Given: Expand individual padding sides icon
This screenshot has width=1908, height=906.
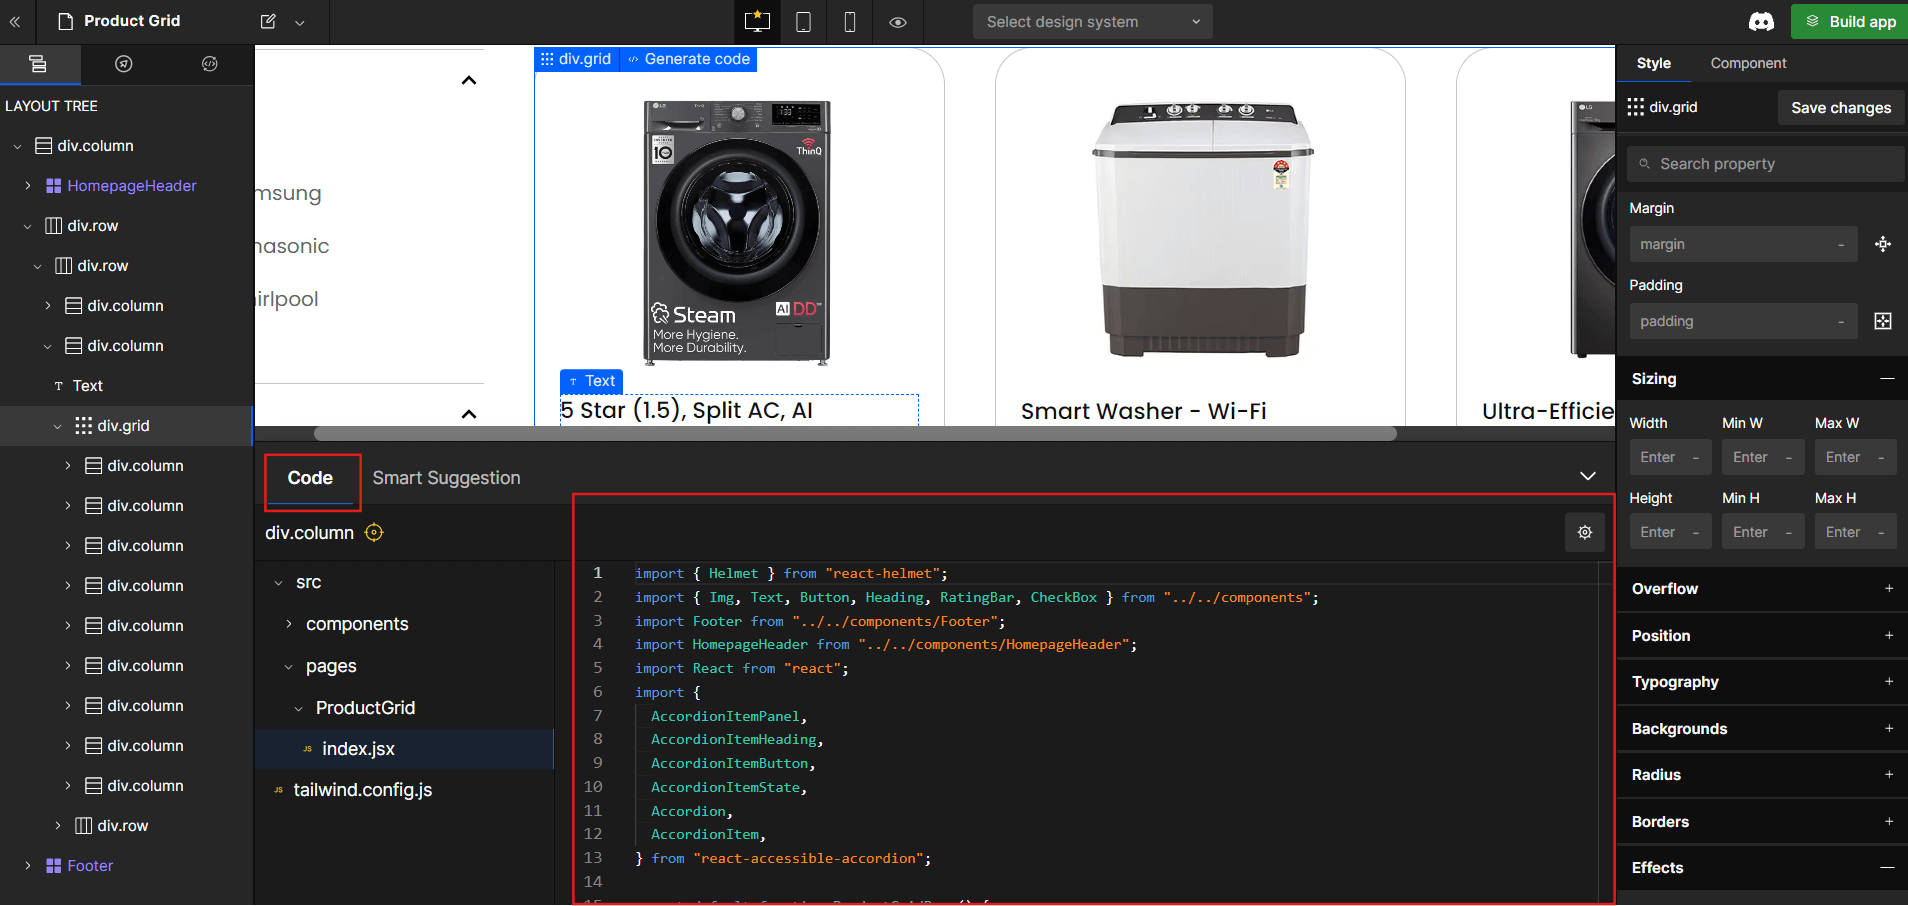Looking at the screenshot, I should point(1883,321).
